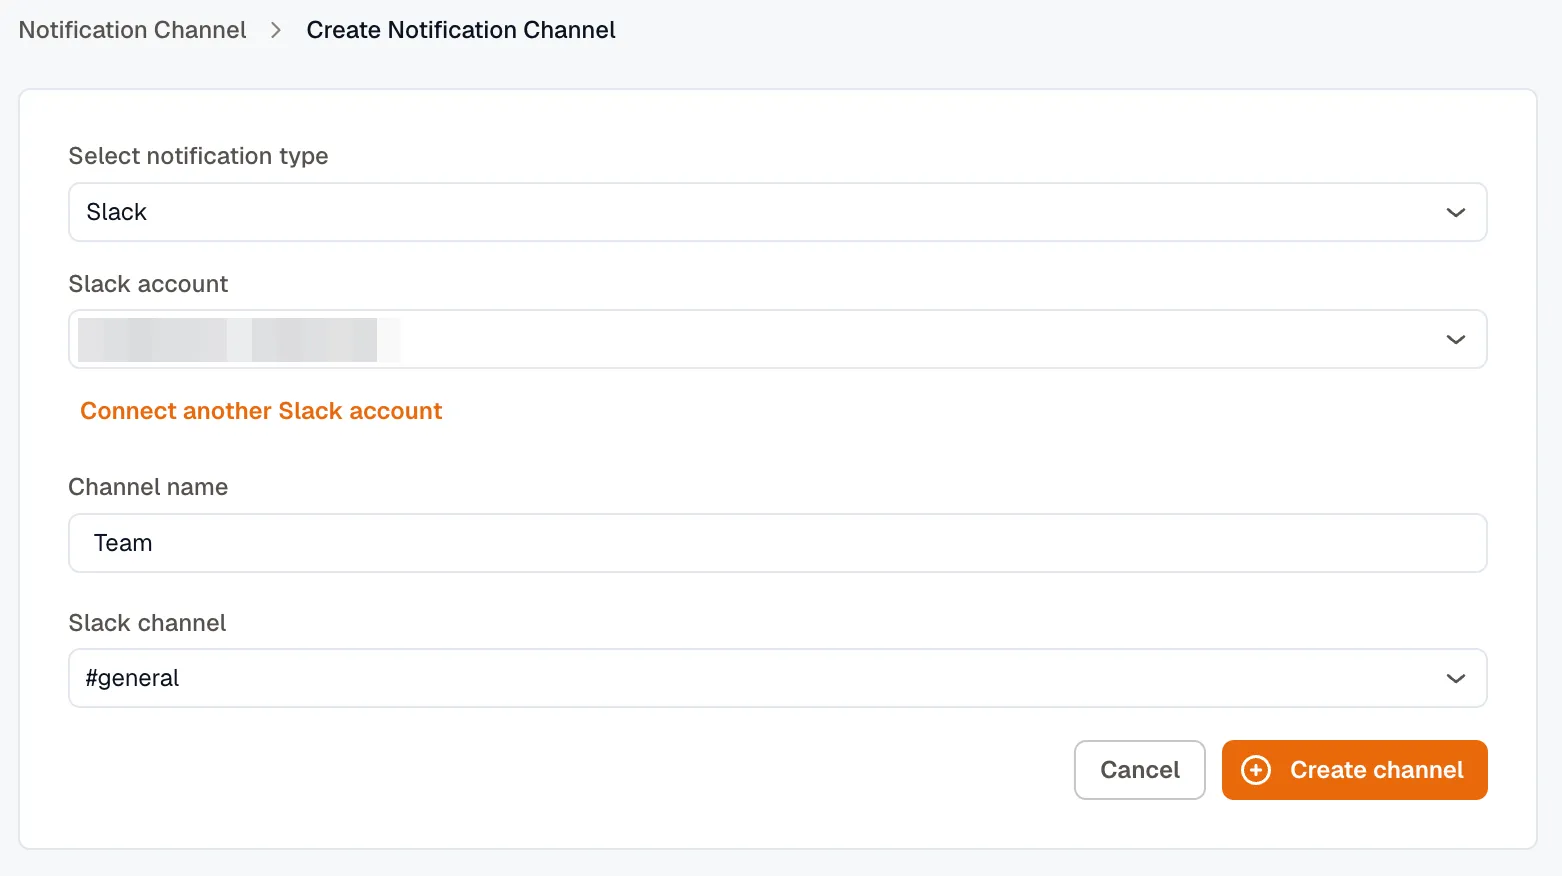Click the Select notification type label
The width and height of the screenshot is (1562, 876).
198,156
